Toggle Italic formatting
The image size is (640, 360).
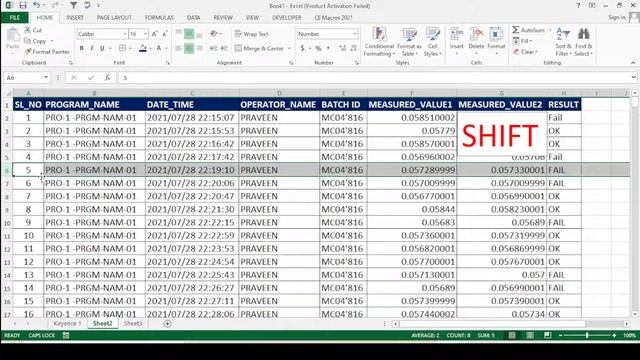(x=92, y=48)
